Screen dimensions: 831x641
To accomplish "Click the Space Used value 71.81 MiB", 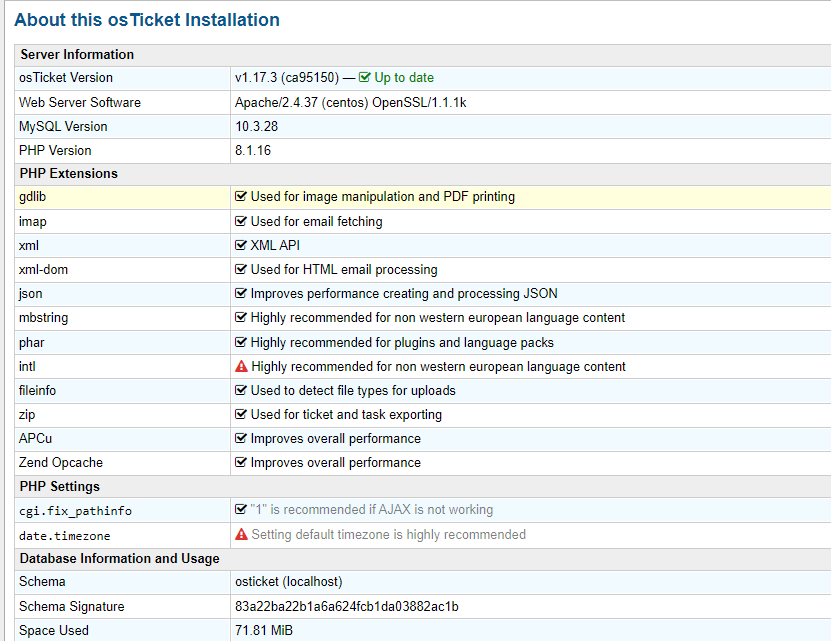I will [264, 630].
